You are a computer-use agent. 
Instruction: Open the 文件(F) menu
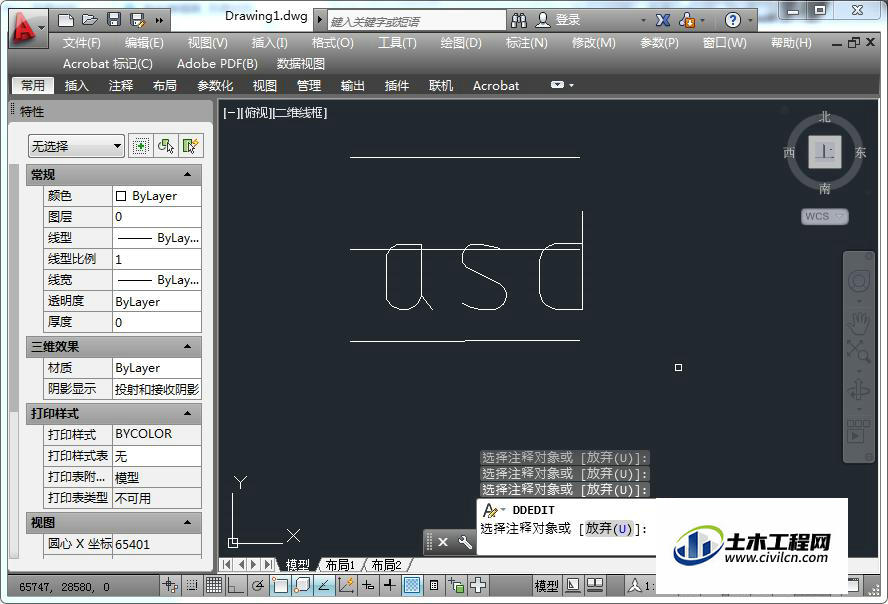(82, 42)
